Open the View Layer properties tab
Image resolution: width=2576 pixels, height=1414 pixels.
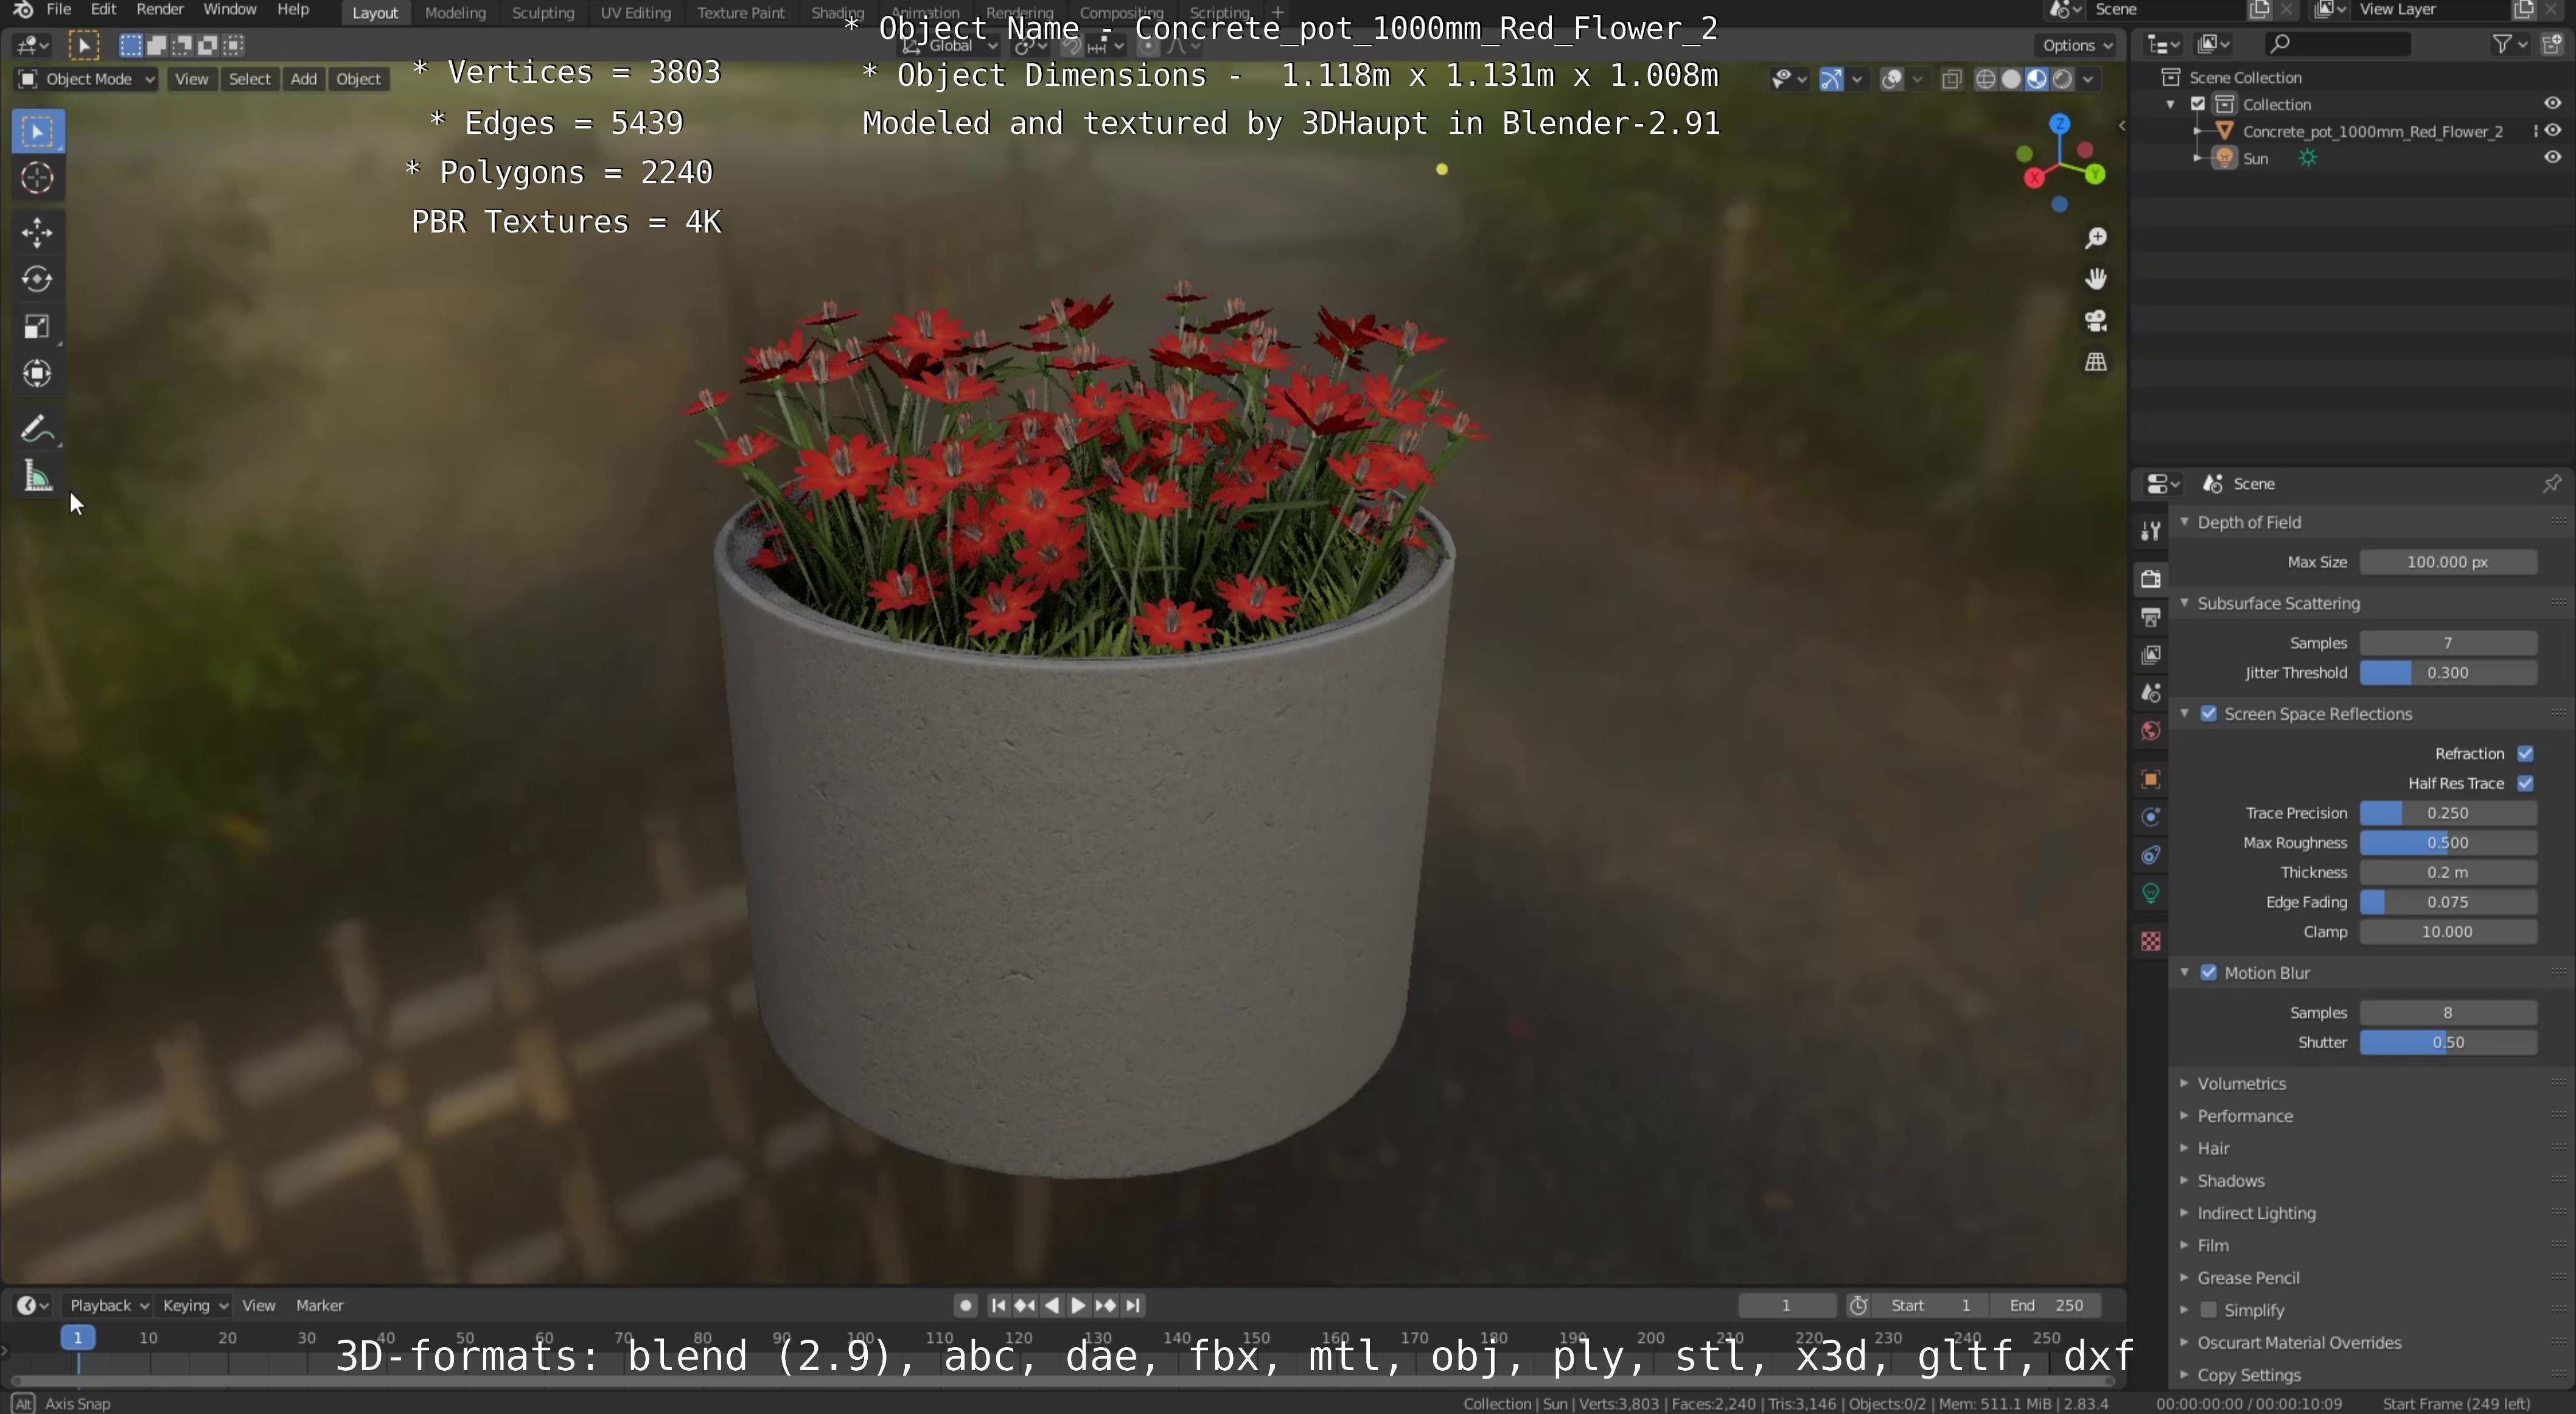[x=2150, y=655]
